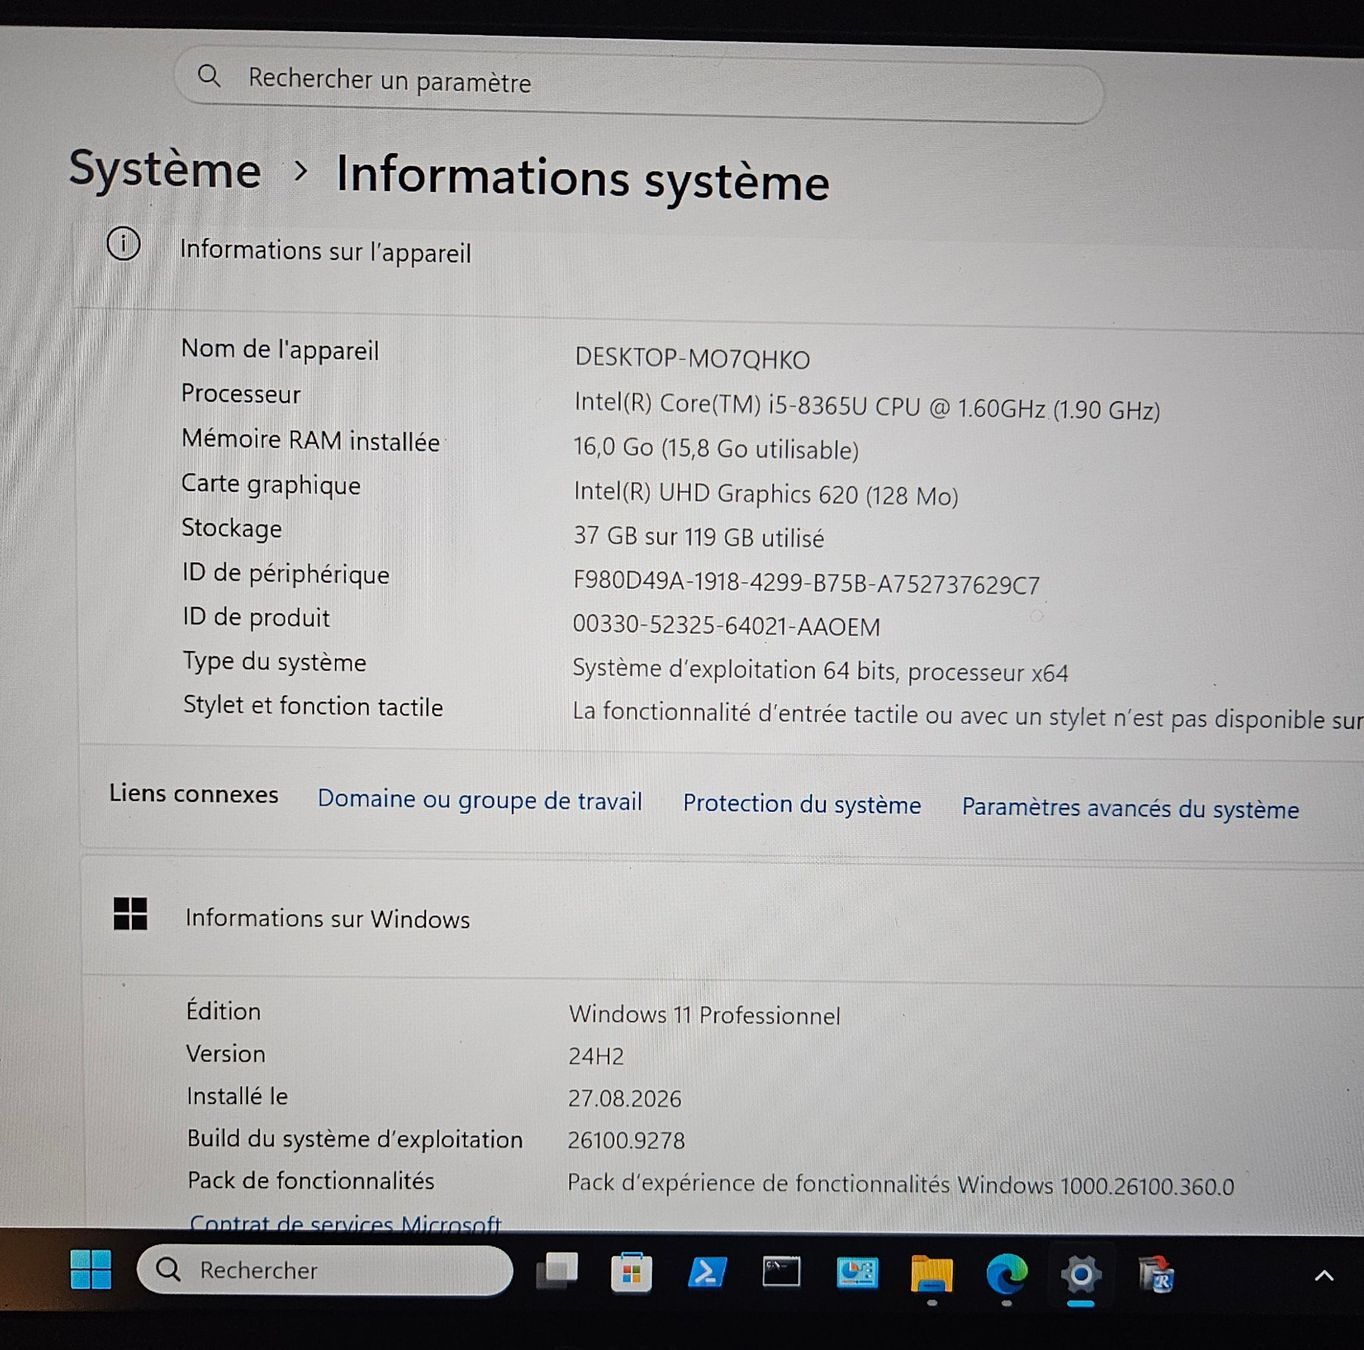Open Task View from the taskbar
Screen dimensions: 1364x1350
tap(557, 1271)
